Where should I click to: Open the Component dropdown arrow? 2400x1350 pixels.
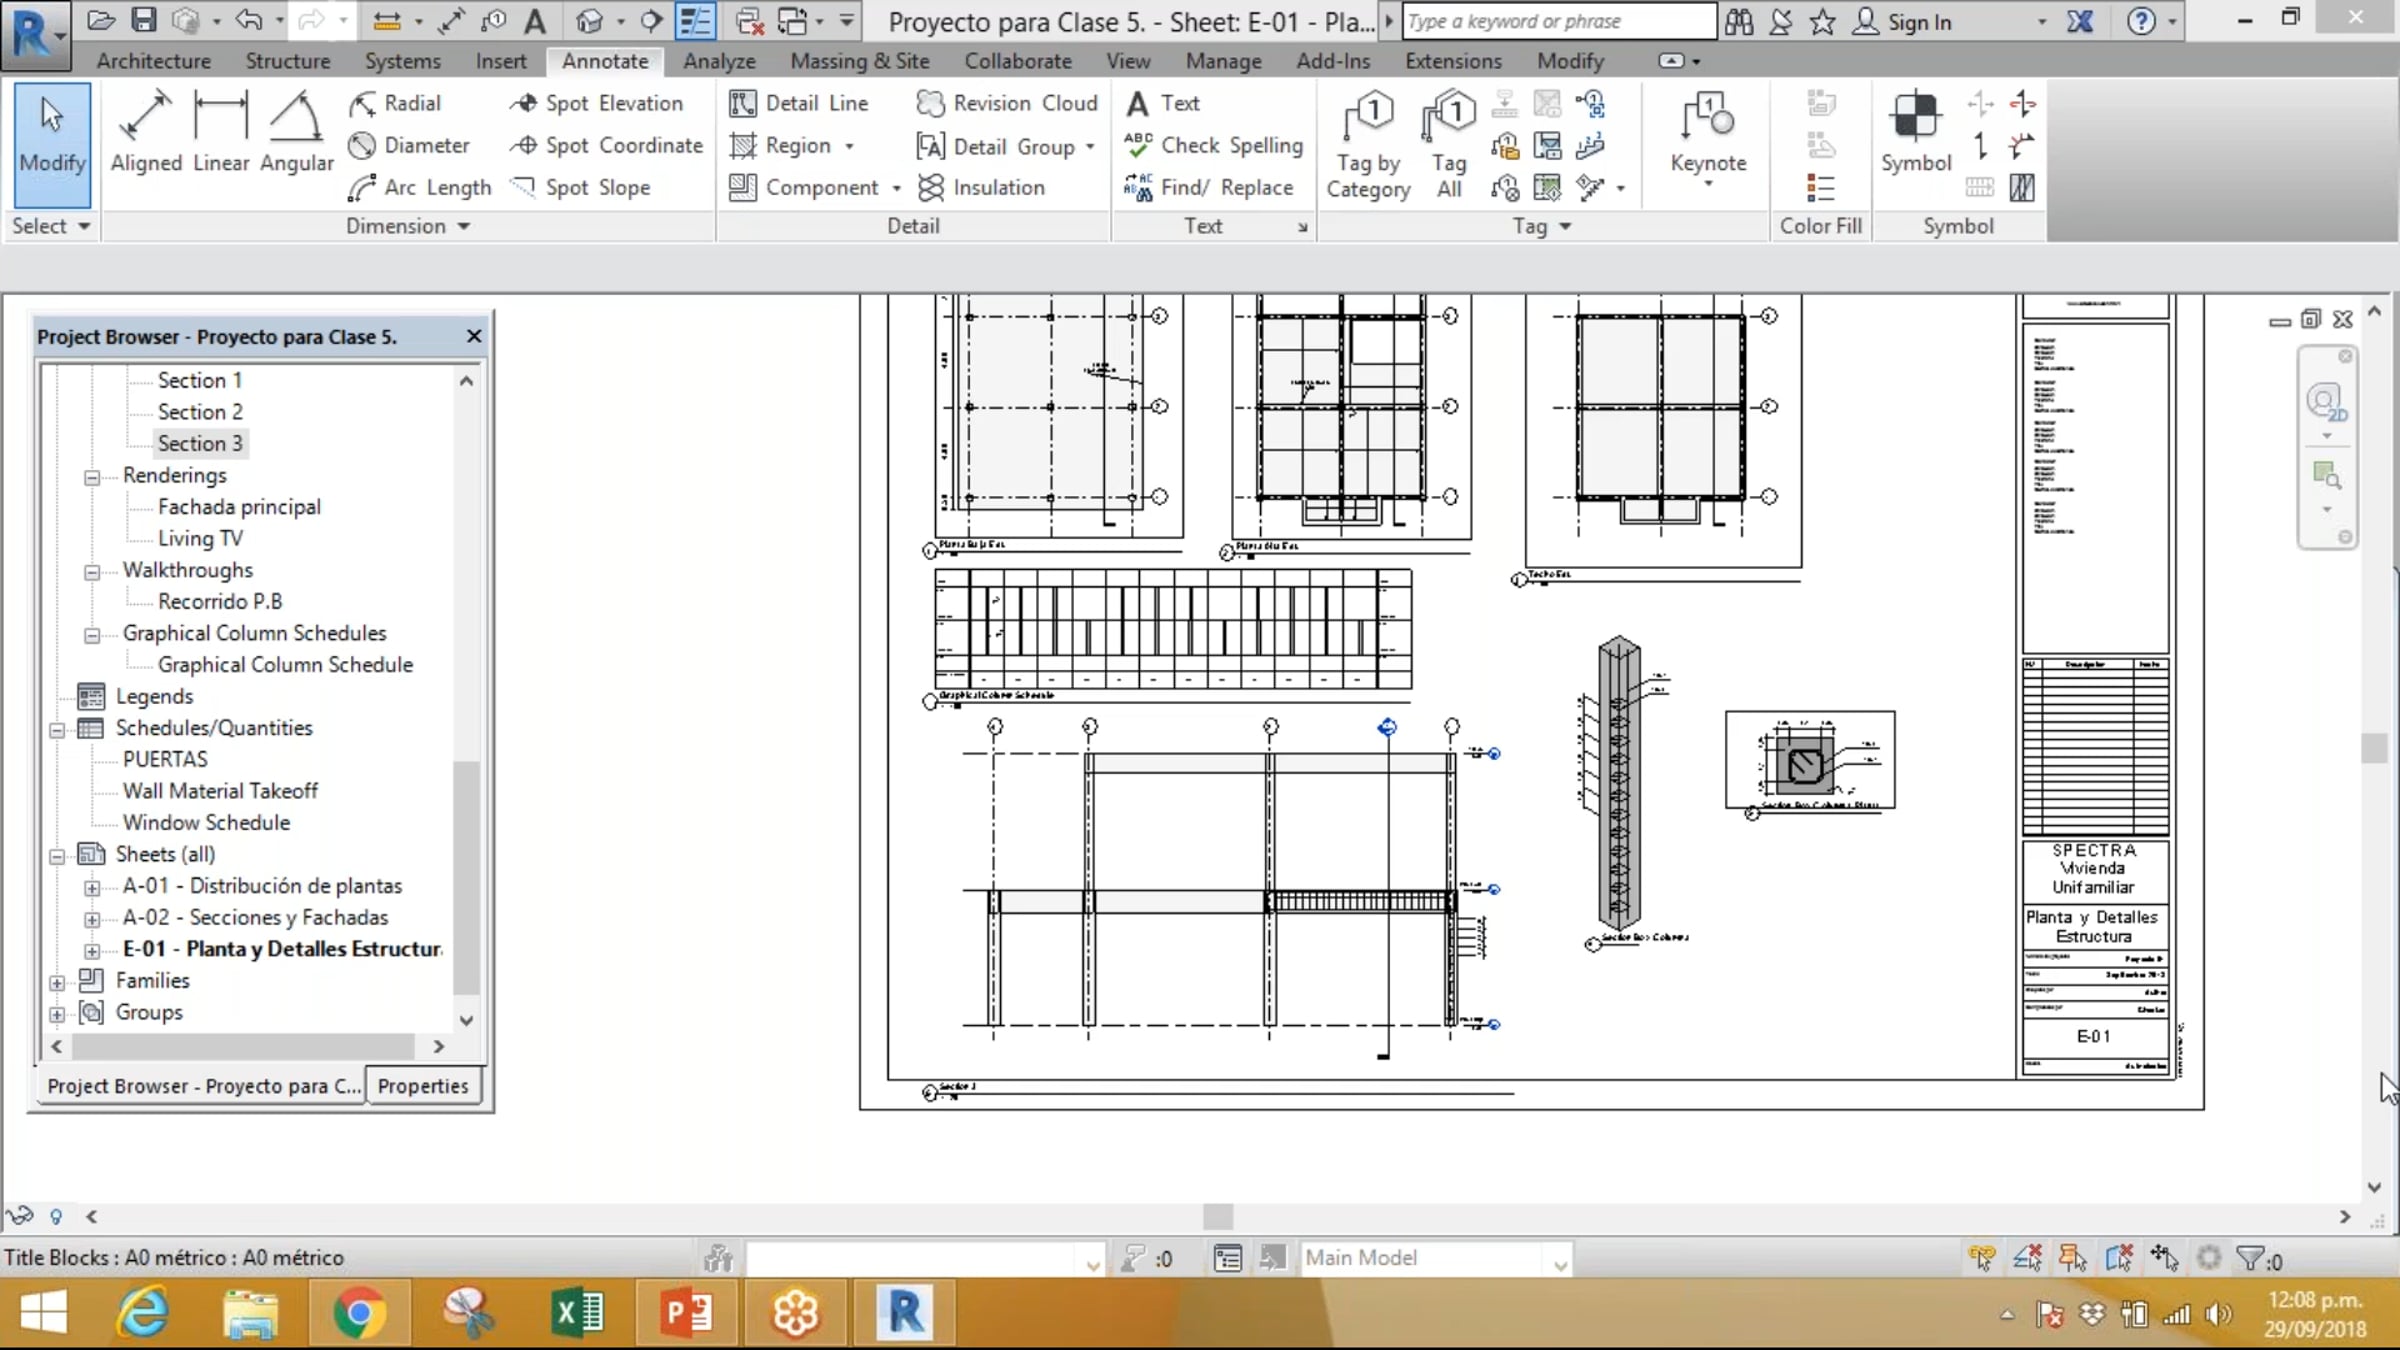tap(896, 188)
